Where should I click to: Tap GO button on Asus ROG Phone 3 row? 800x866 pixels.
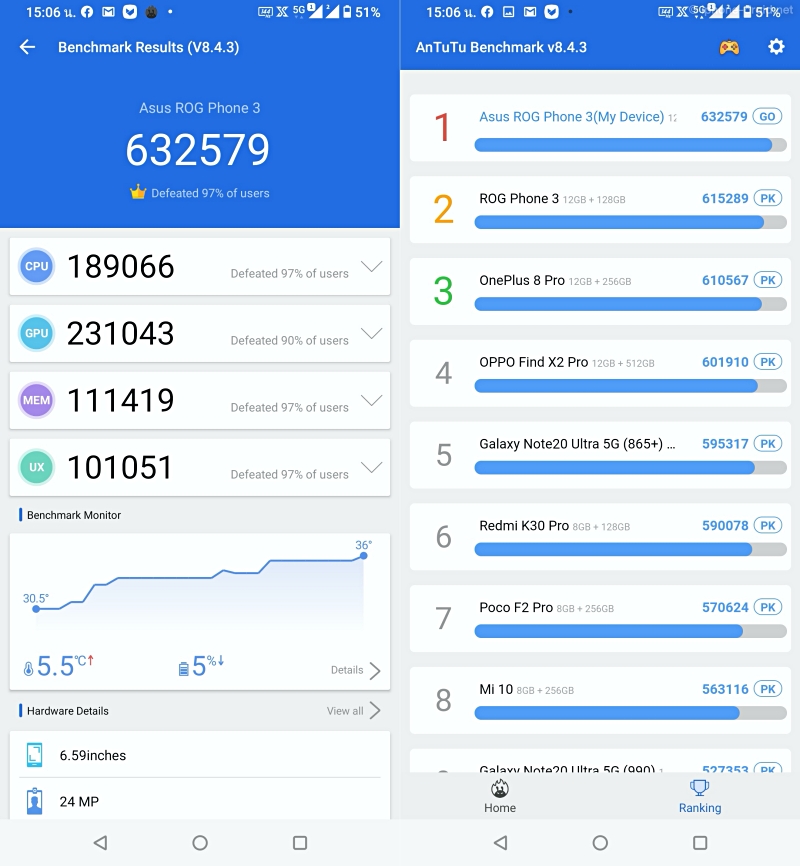pyautogui.click(x=767, y=117)
